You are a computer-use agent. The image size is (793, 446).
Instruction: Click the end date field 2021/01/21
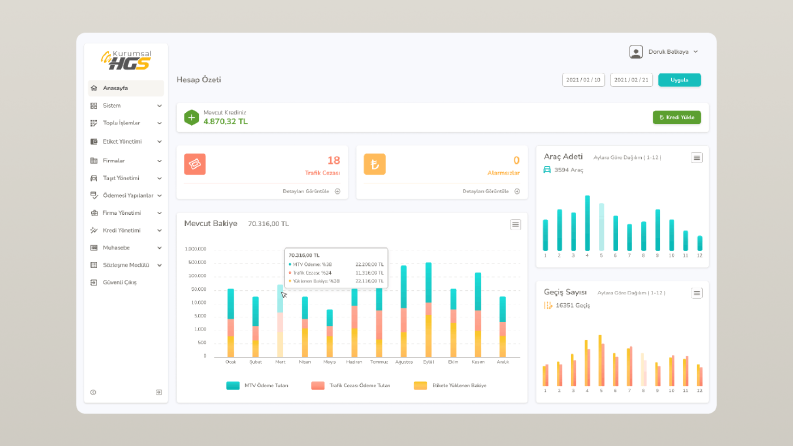pos(631,80)
